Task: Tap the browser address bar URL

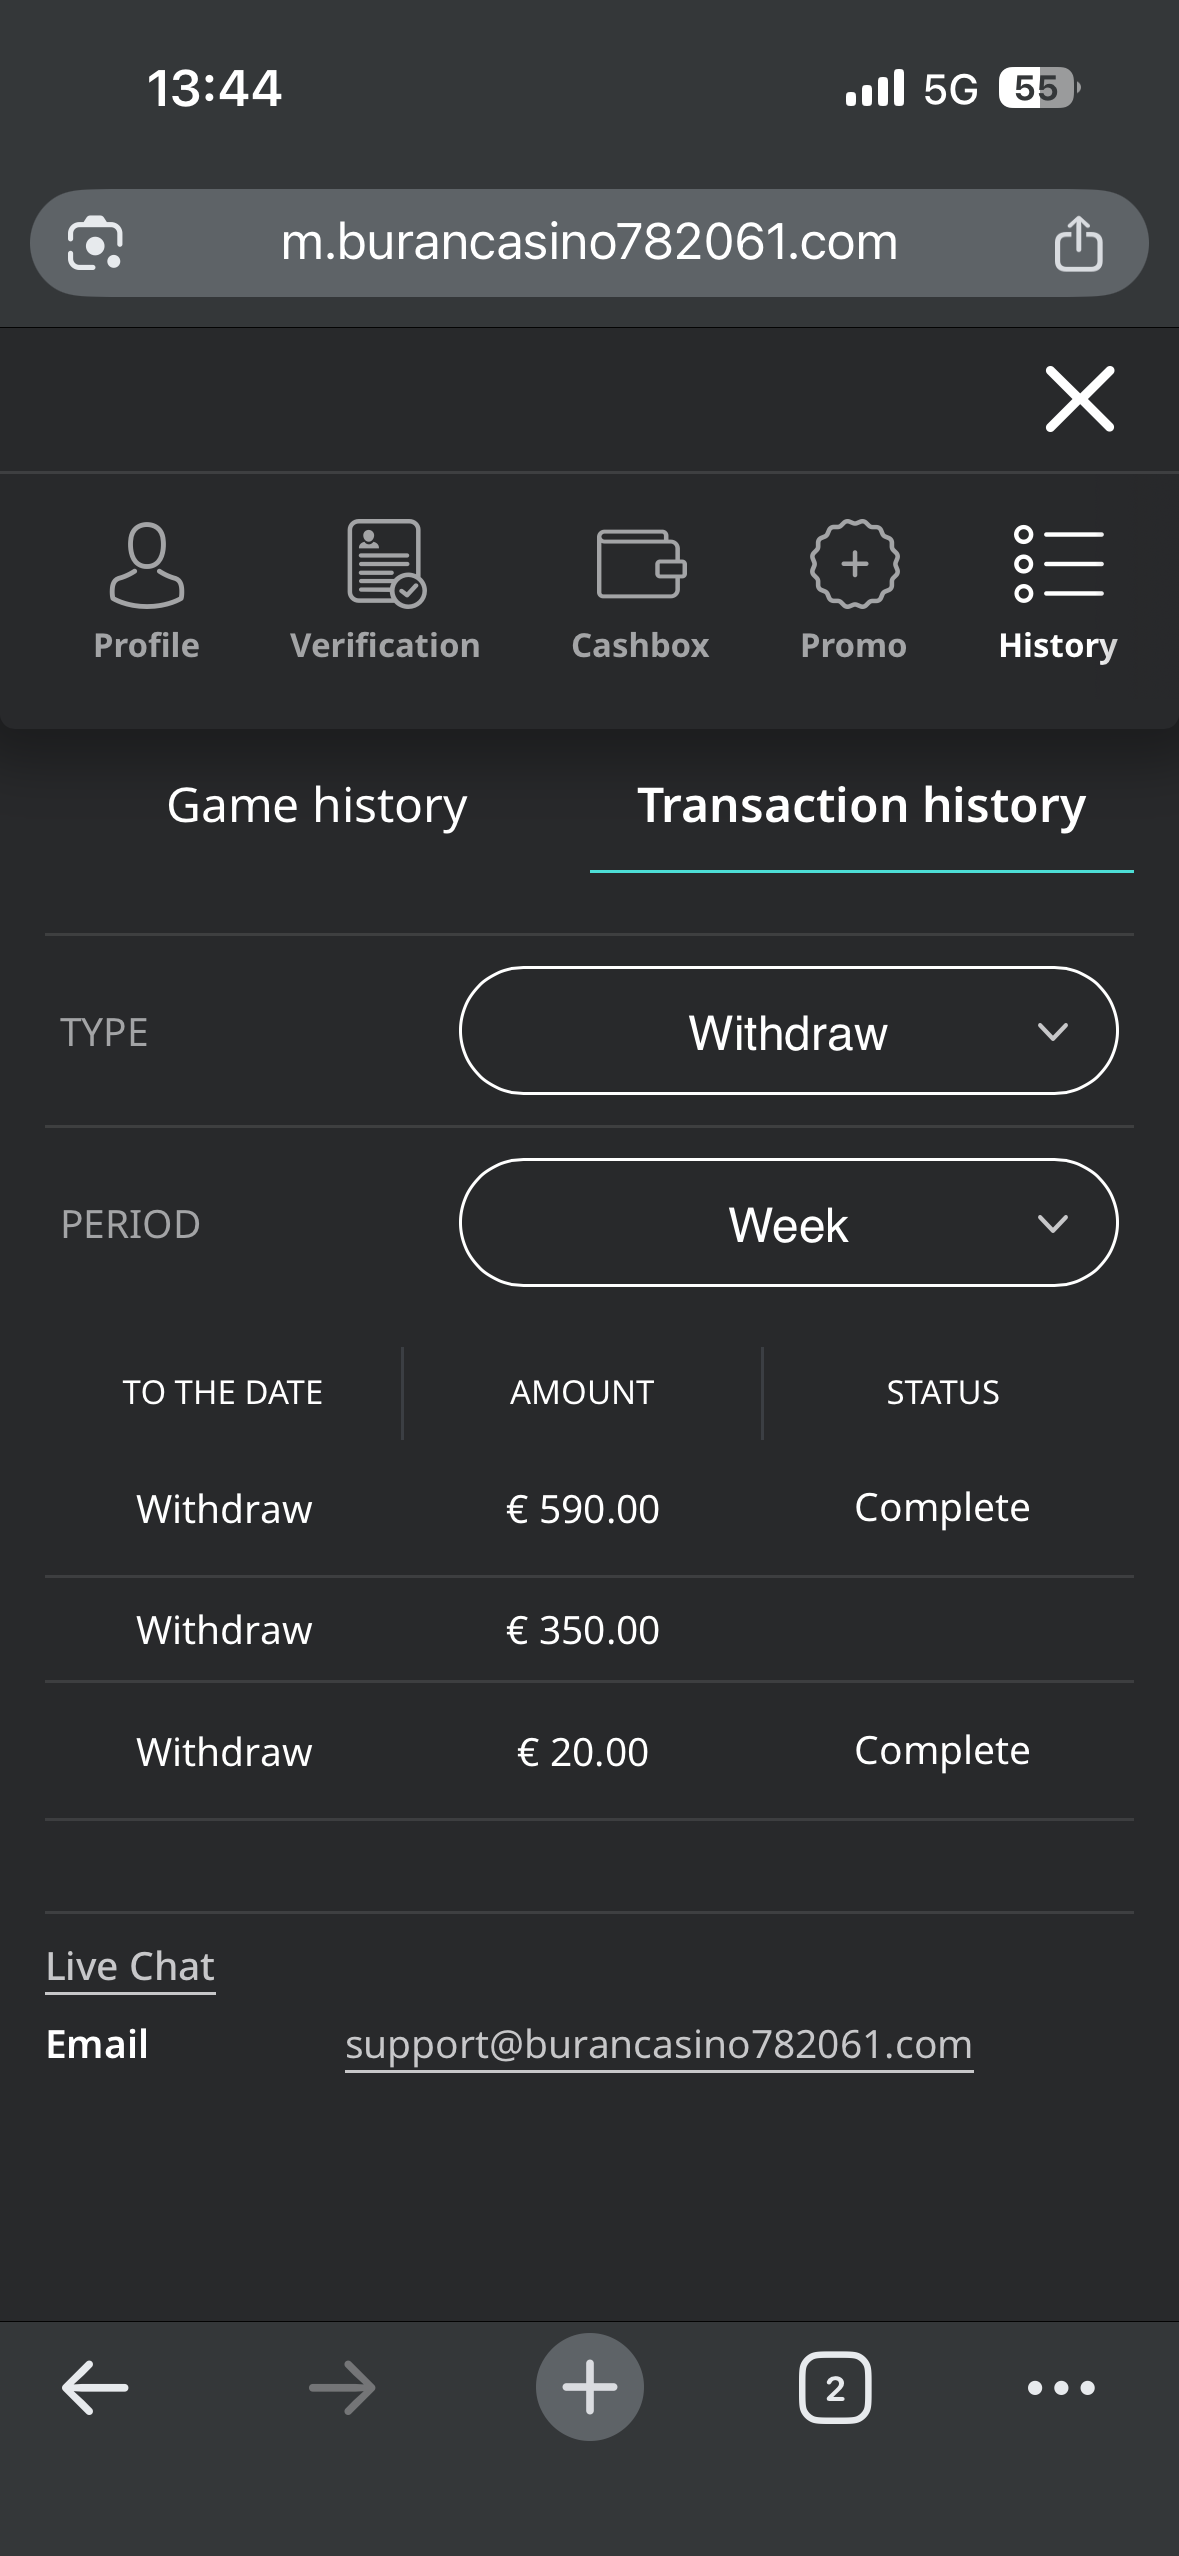Action: pos(589,243)
